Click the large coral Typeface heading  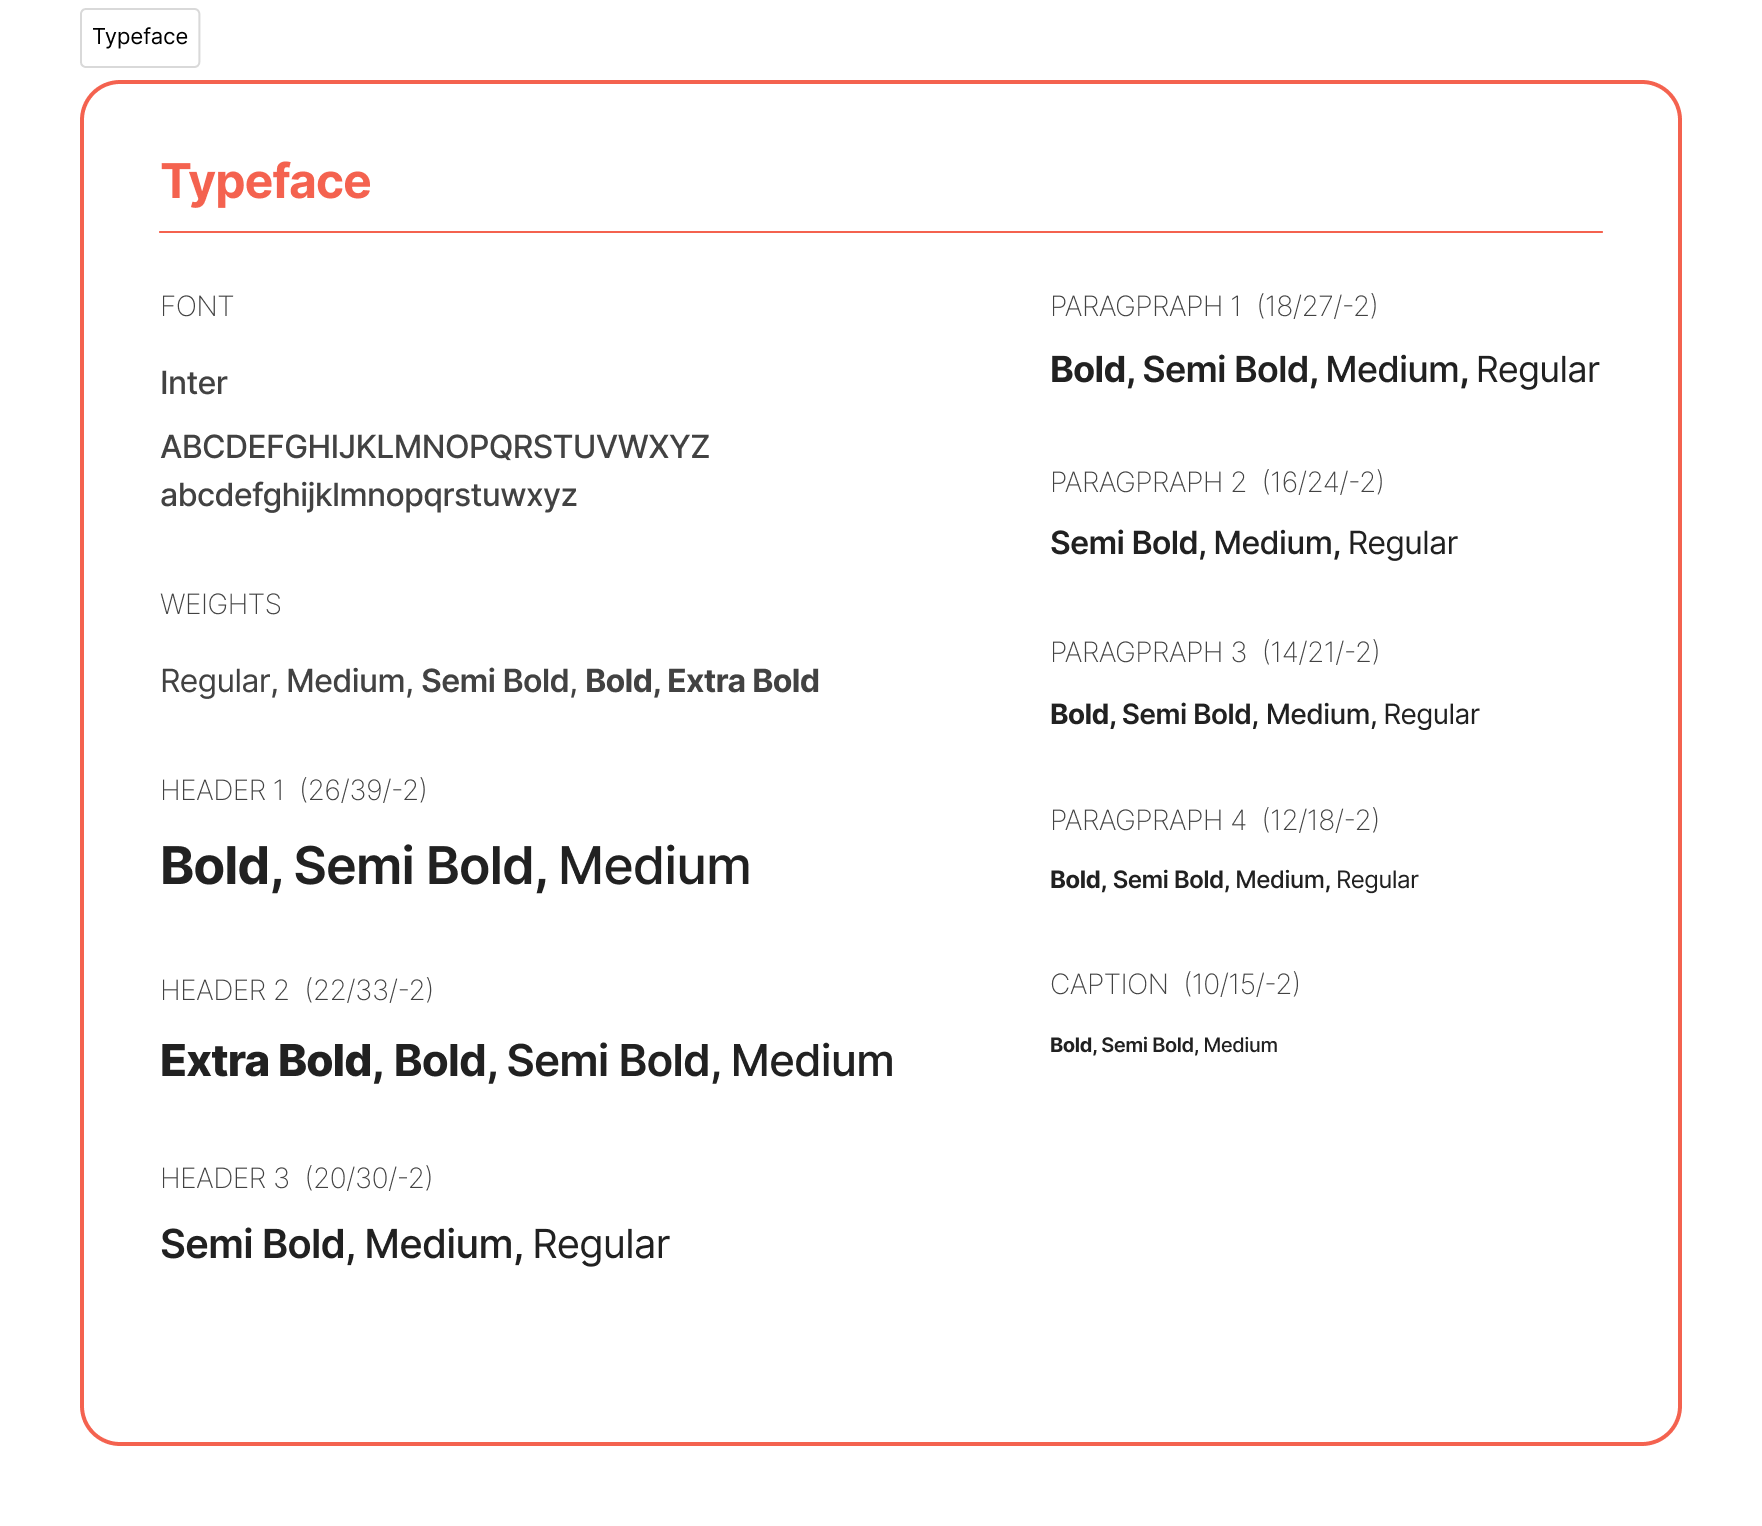(266, 182)
